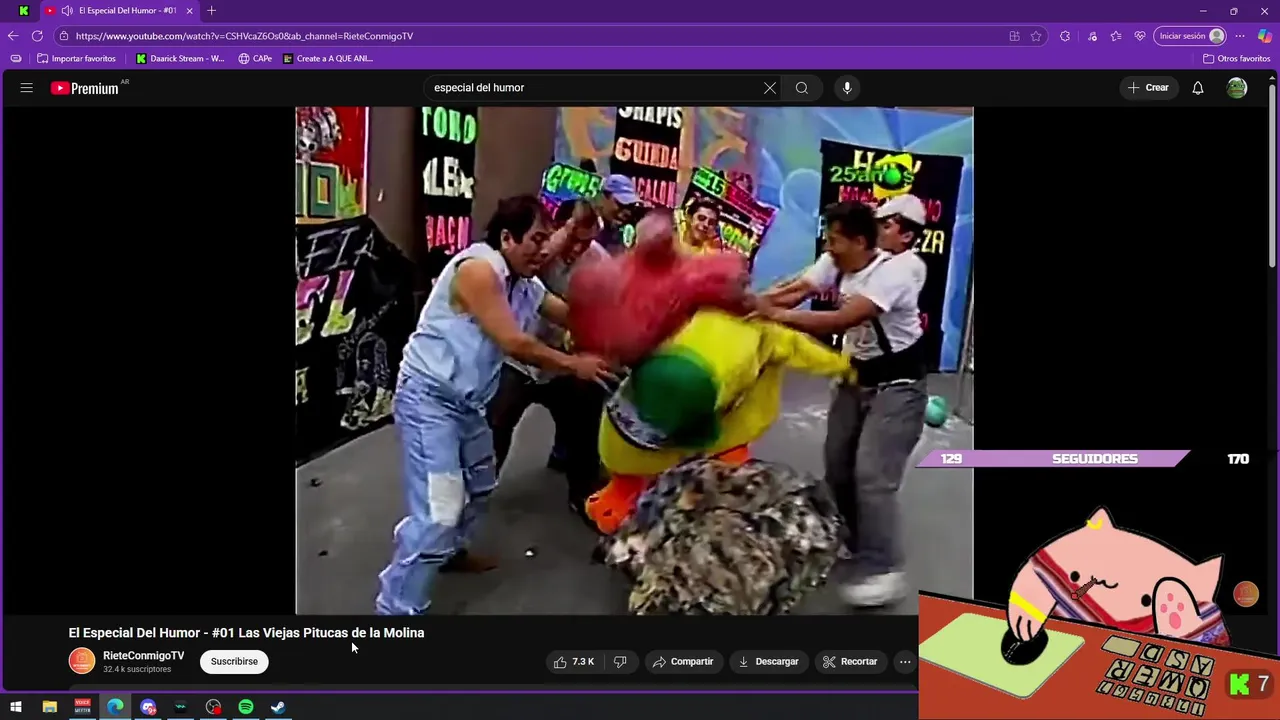The image size is (1280, 720).
Task: Open the YouTube account avatar menu
Action: 1237,88
